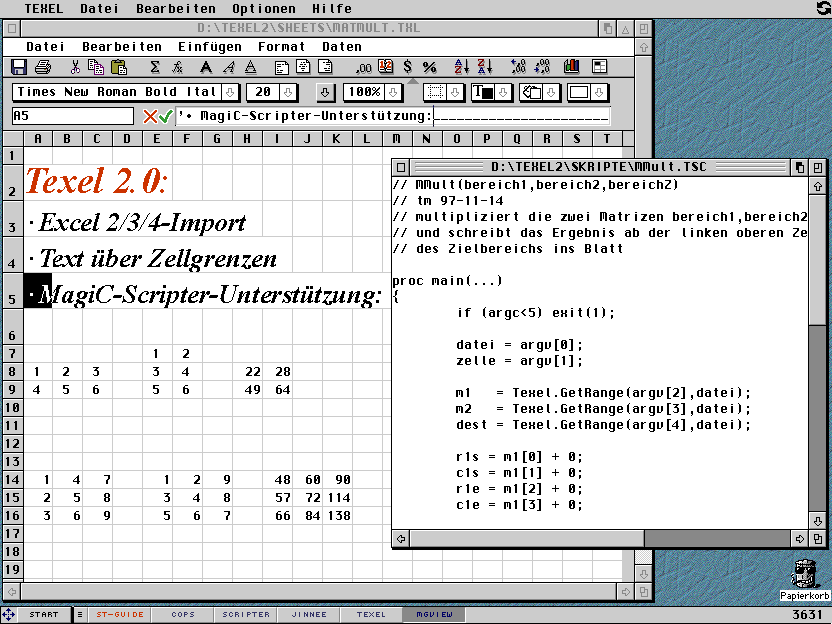Expand the text color dropdown arrow
Viewport: 832px width, 624px height.
(x=503, y=92)
